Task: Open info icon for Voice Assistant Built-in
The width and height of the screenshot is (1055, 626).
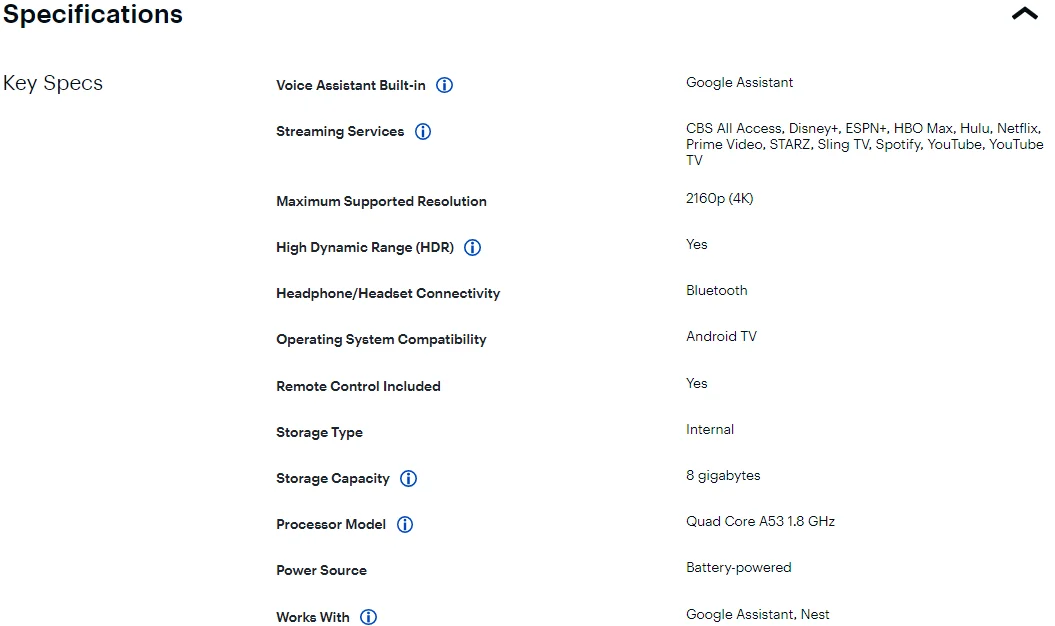Action: point(444,85)
